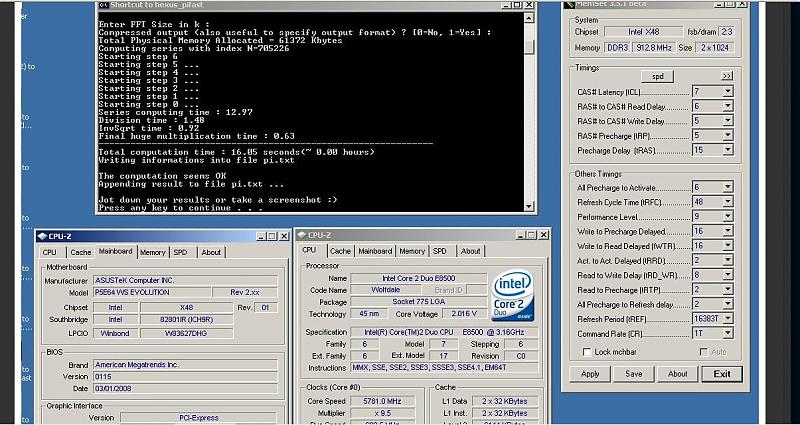
Task: Open Act. to Act. Delayed (tRRD) dropdown
Action: click(x=728, y=260)
